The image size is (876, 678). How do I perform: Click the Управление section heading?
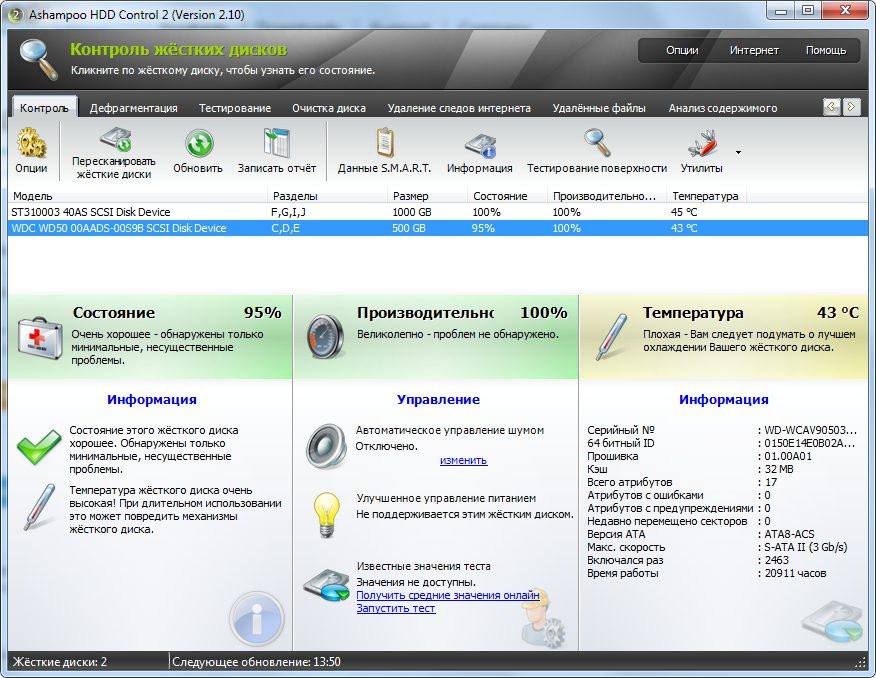tap(438, 399)
